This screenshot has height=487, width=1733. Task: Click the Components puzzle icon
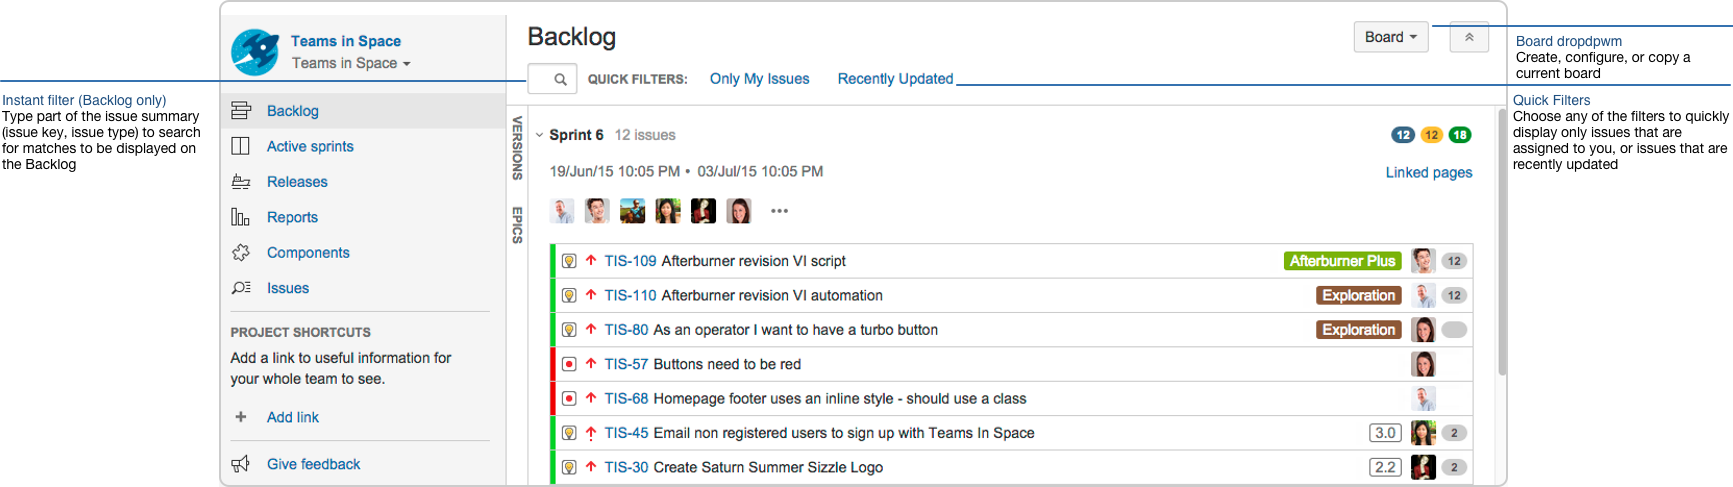coord(241,253)
